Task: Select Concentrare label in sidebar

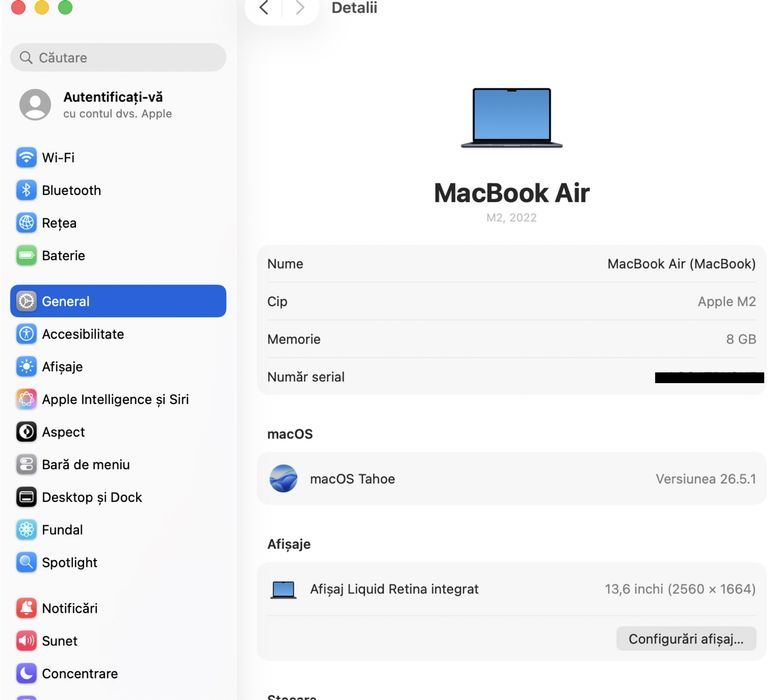Action: (x=80, y=674)
